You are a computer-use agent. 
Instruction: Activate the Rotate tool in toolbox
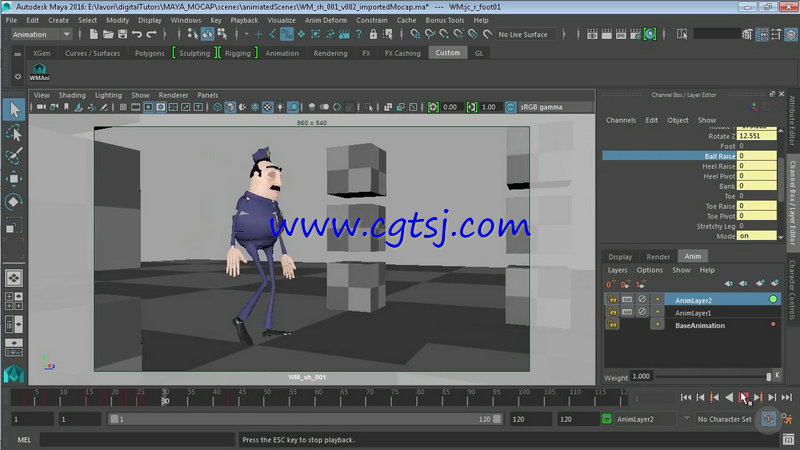coord(14,202)
